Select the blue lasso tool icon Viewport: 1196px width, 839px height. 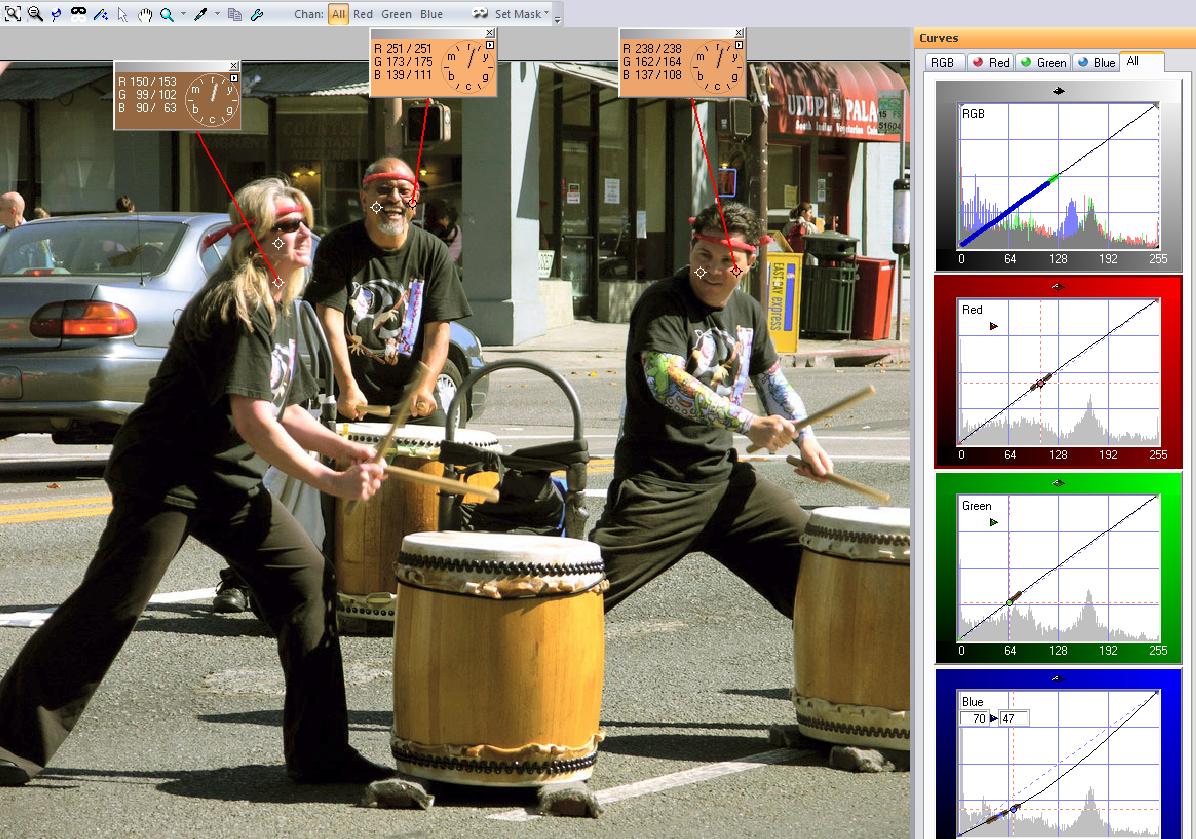(x=56, y=13)
